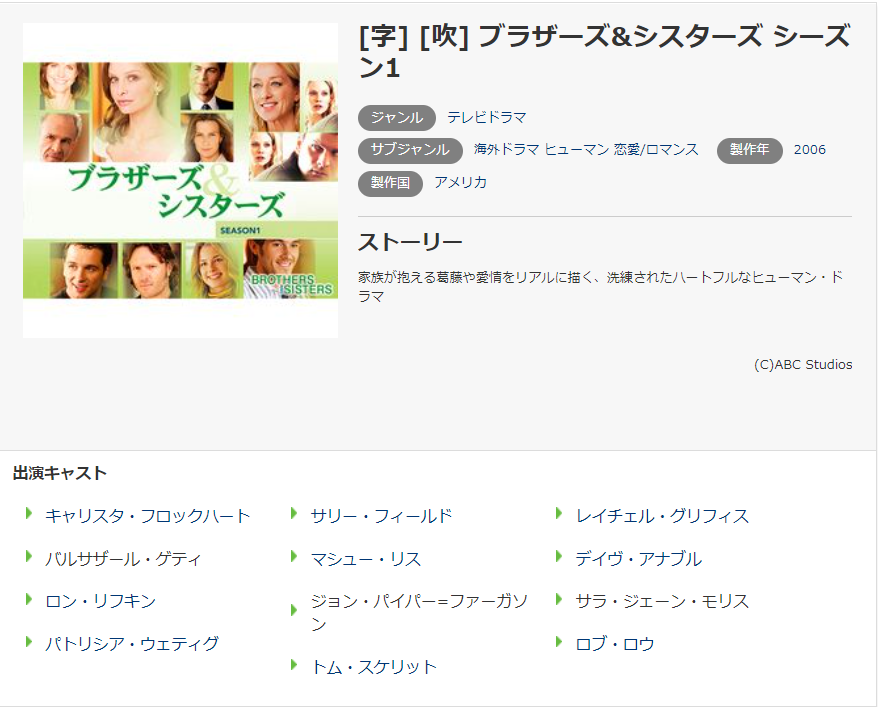Open the ブラザーズ&シスターズ poster thumbnail
Screen dimensions: 878x707
pos(180,180)
